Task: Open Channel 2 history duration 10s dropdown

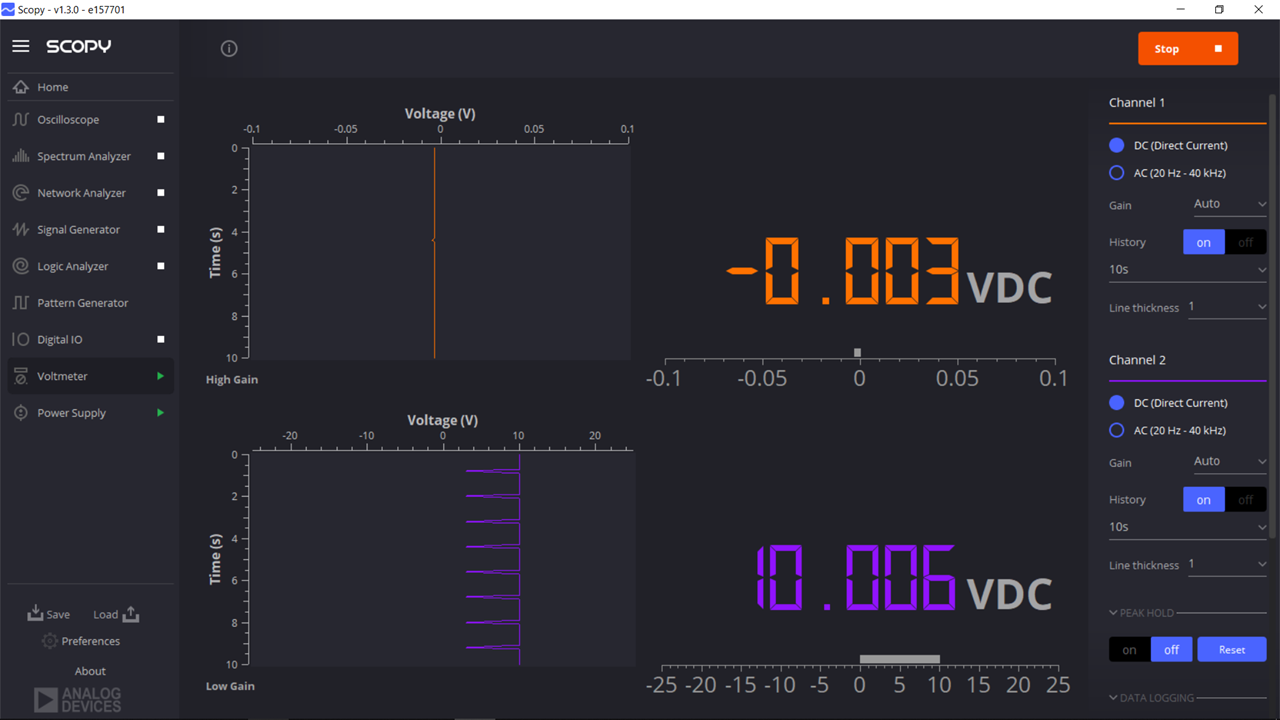Action: (1188, 527)
